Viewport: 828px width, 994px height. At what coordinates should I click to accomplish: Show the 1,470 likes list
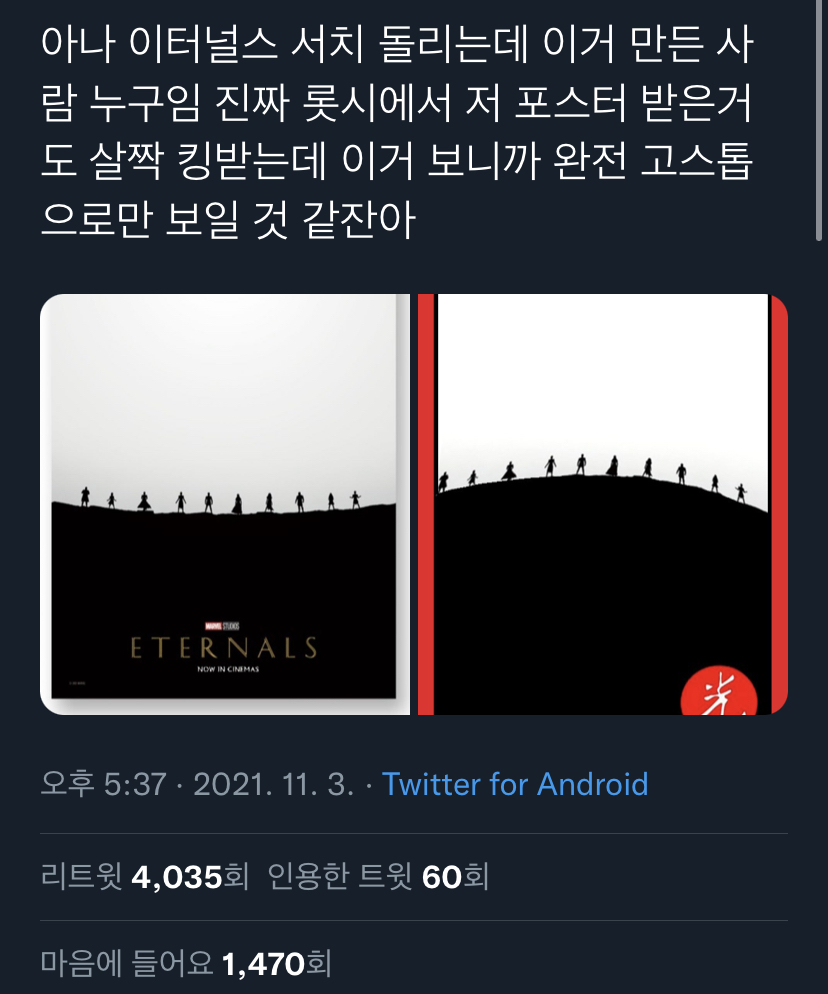pyautogui.click(x=186, y=964)
